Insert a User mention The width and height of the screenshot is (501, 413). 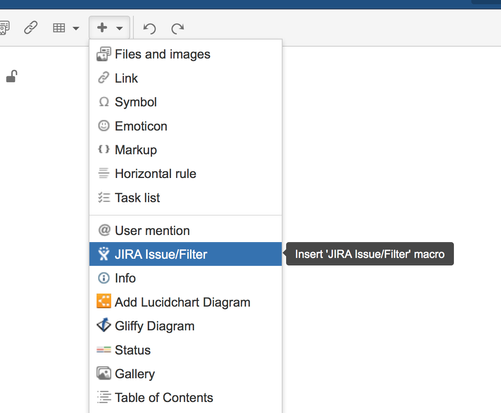click(x=186, y=231)
